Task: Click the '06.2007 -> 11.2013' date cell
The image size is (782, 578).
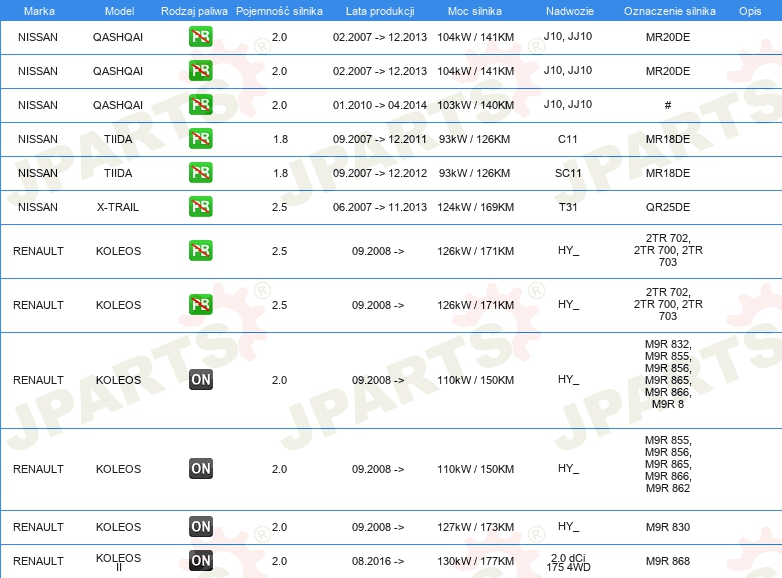Action: 380,207
